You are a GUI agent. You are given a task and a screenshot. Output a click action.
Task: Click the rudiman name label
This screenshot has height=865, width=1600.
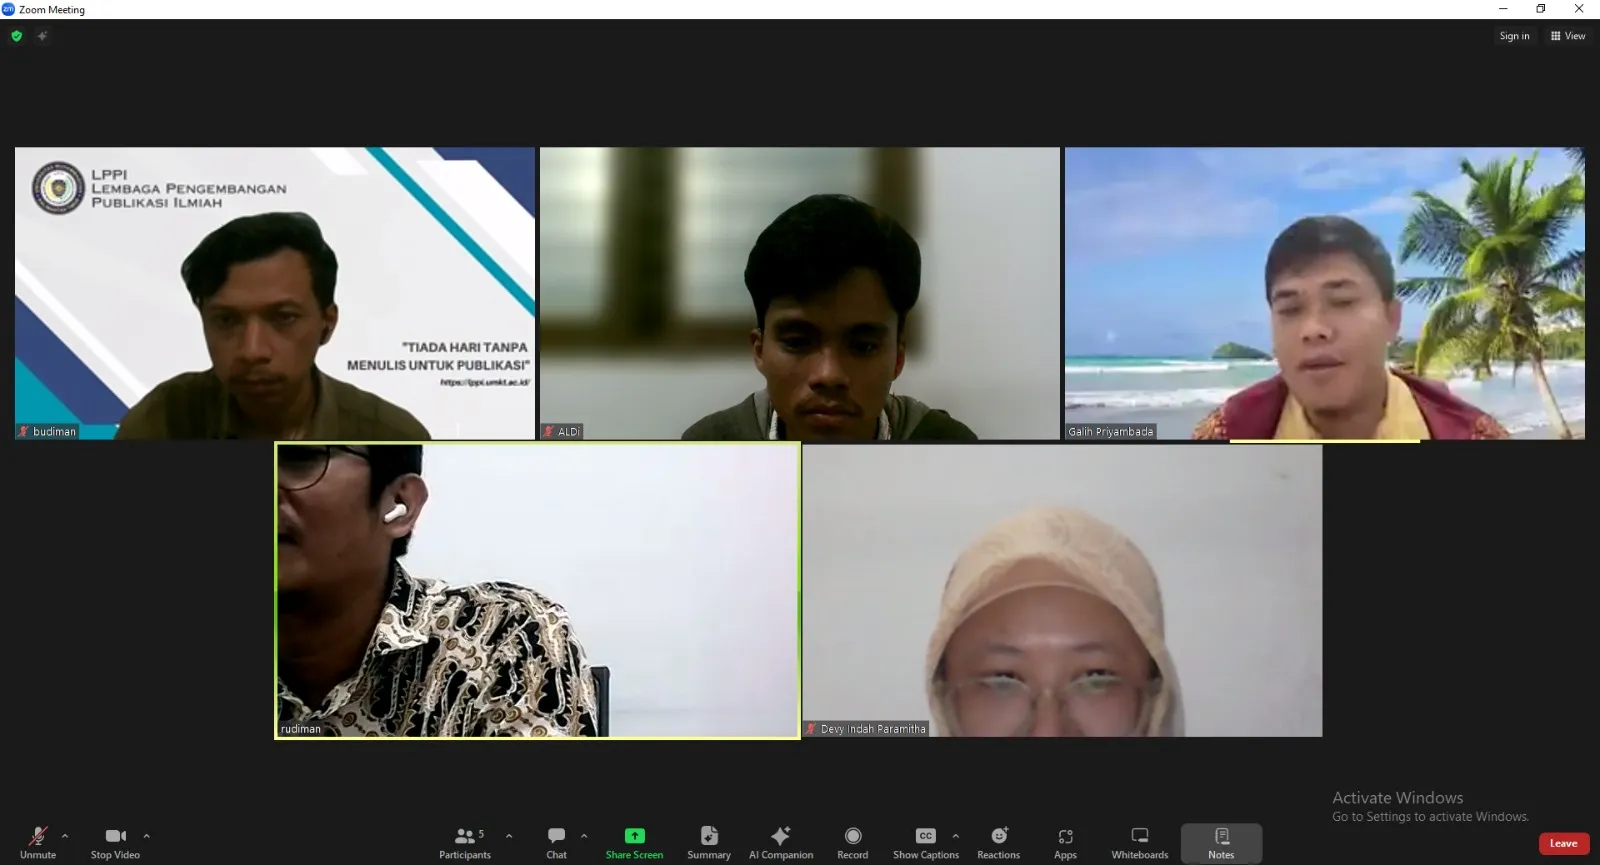pyautogui.click(x=301, y=729)
